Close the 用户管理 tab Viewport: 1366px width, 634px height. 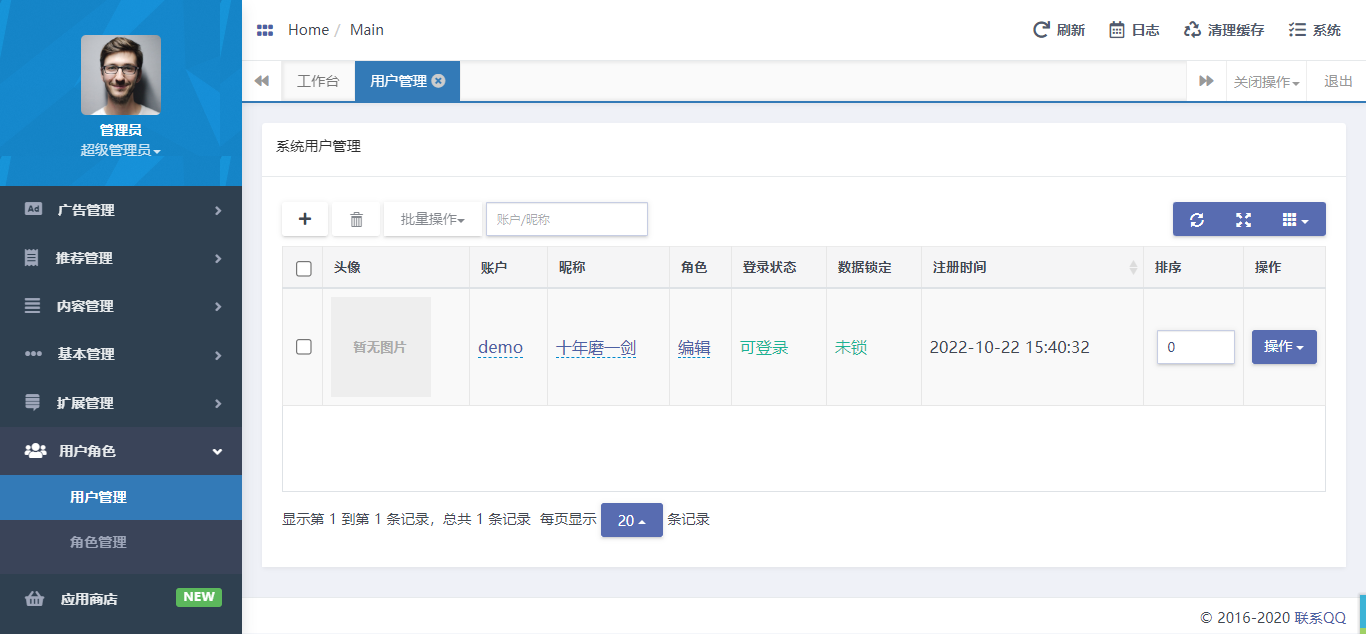[x=439, y=81]
